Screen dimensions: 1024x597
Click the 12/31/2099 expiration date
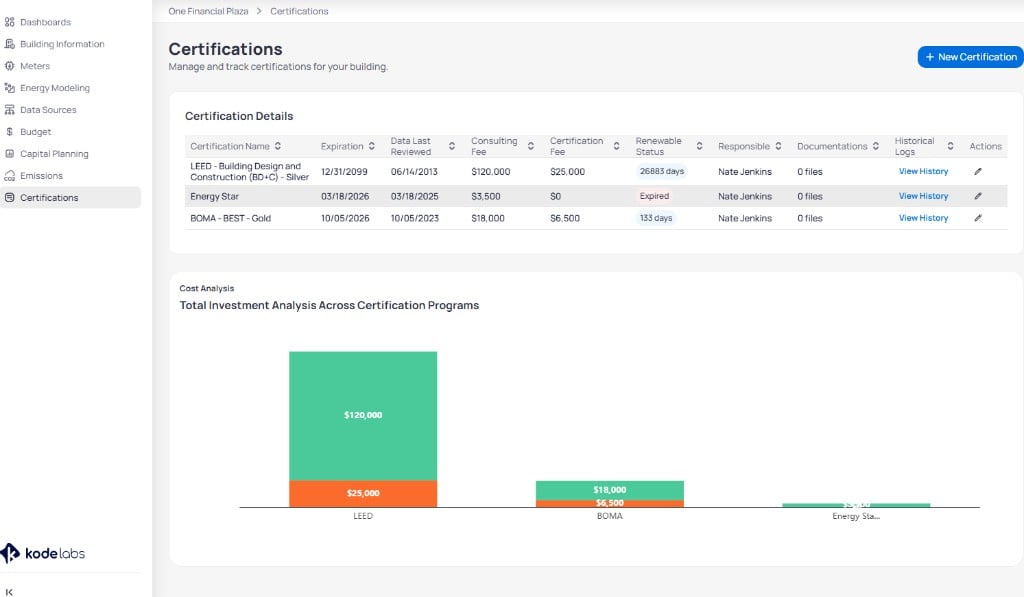(x=344, y=172)
